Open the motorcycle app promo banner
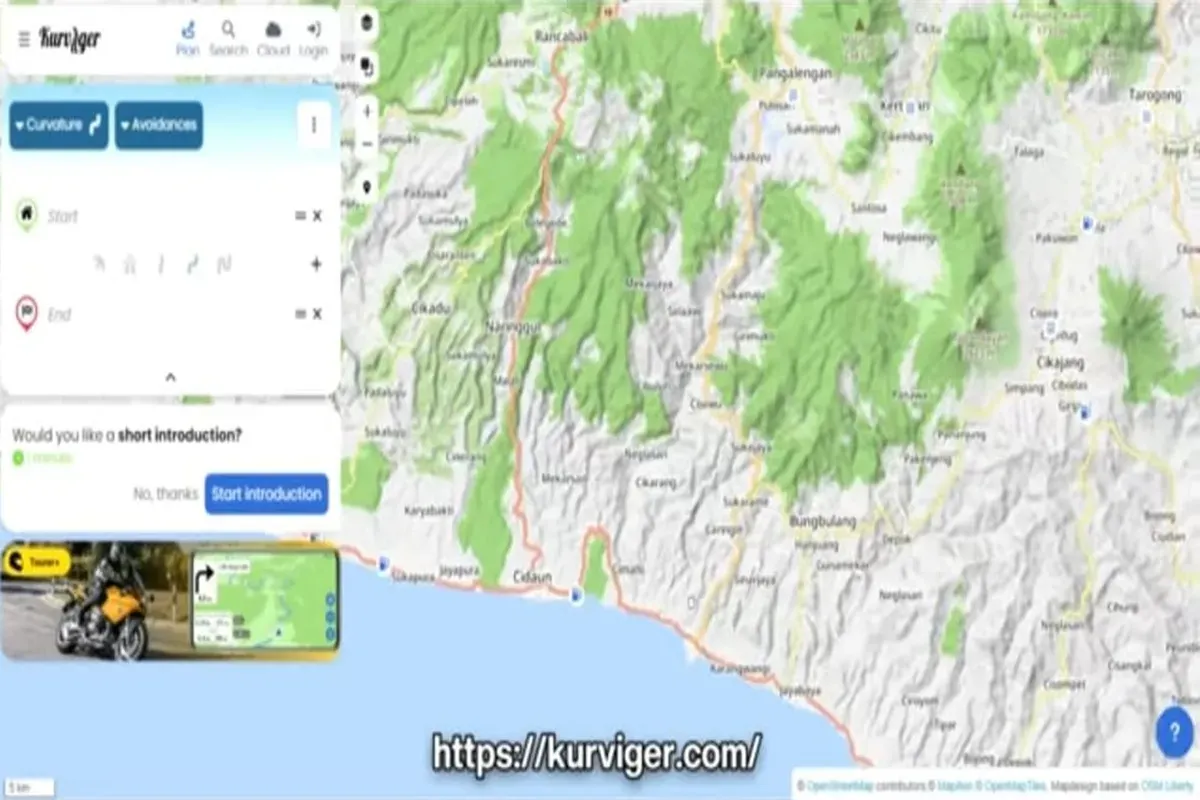1200x800 pixels. (170, 602)
